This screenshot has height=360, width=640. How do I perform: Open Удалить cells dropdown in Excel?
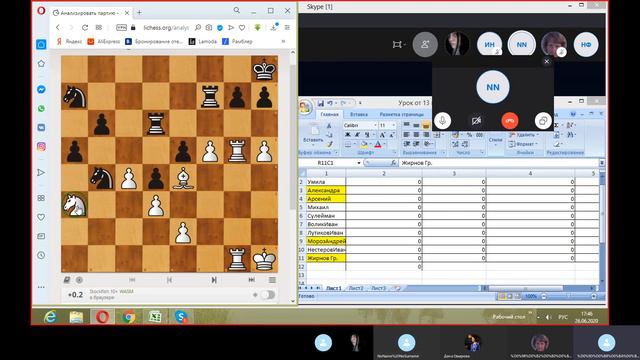pos(524,135)
